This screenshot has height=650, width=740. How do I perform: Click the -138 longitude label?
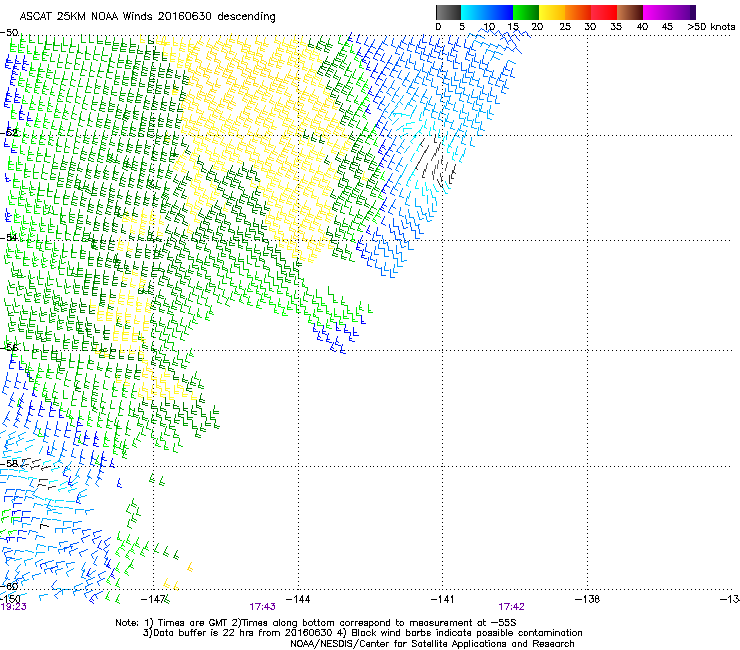(x=587, y=599)
